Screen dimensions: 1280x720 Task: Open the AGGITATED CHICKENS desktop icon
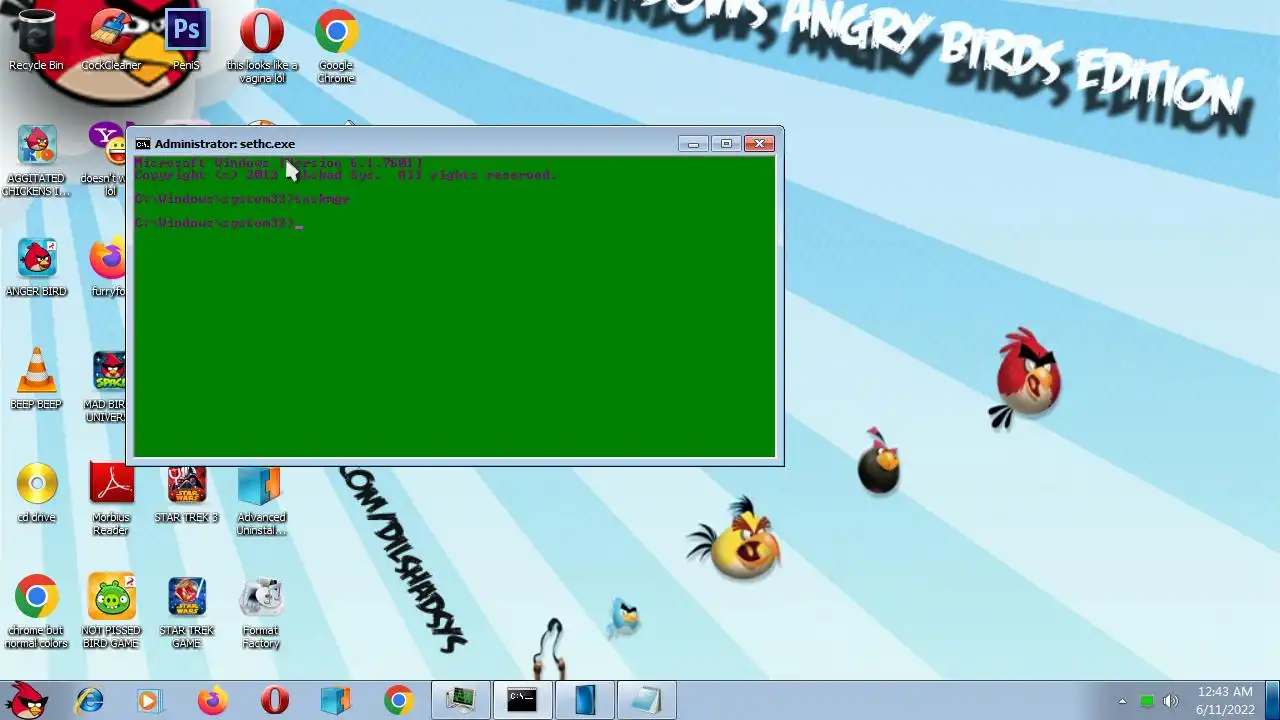click(36, 160)
